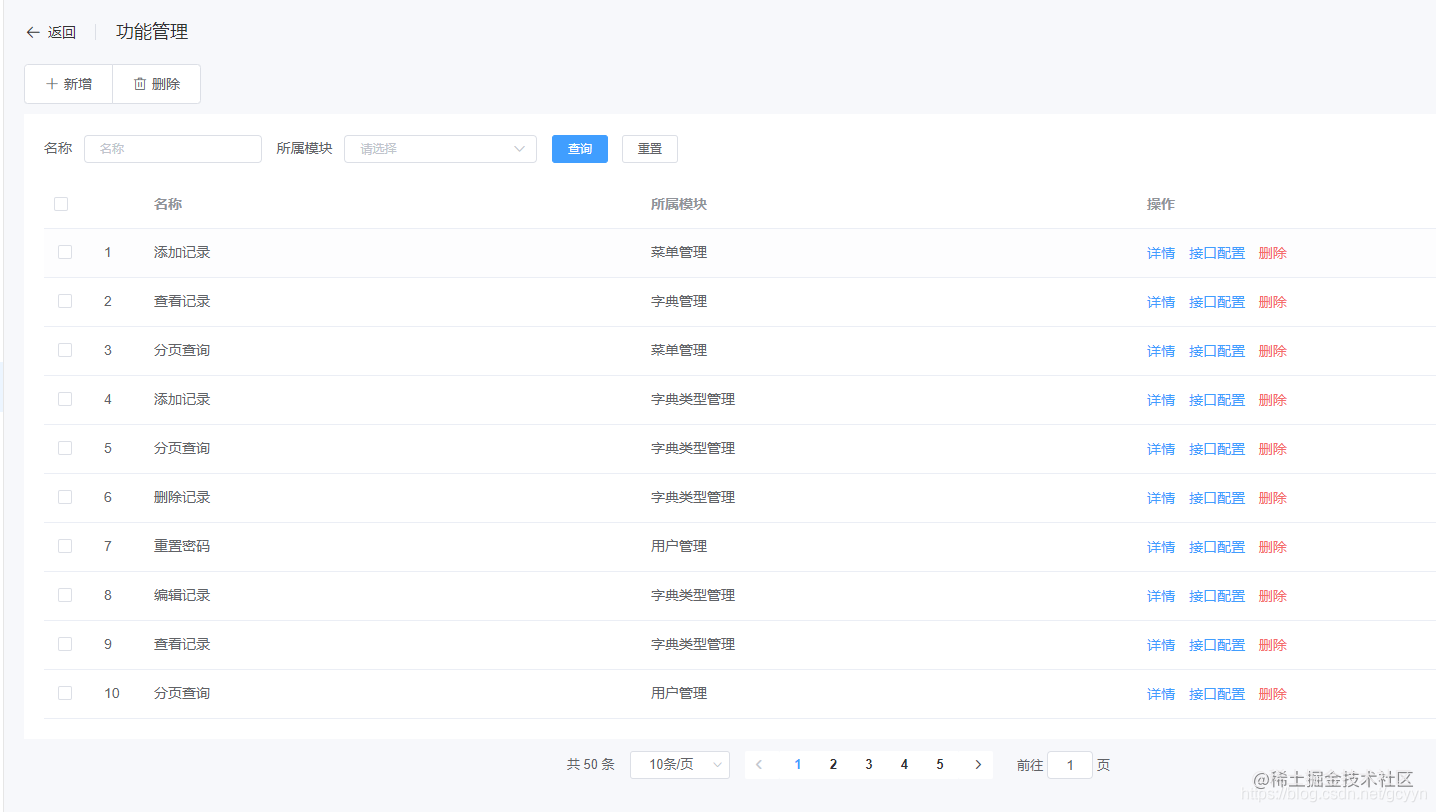Click the 所属模块 column header
Image resolution: width=1436 pixels, height=812 pixels.
click(679, 204)
